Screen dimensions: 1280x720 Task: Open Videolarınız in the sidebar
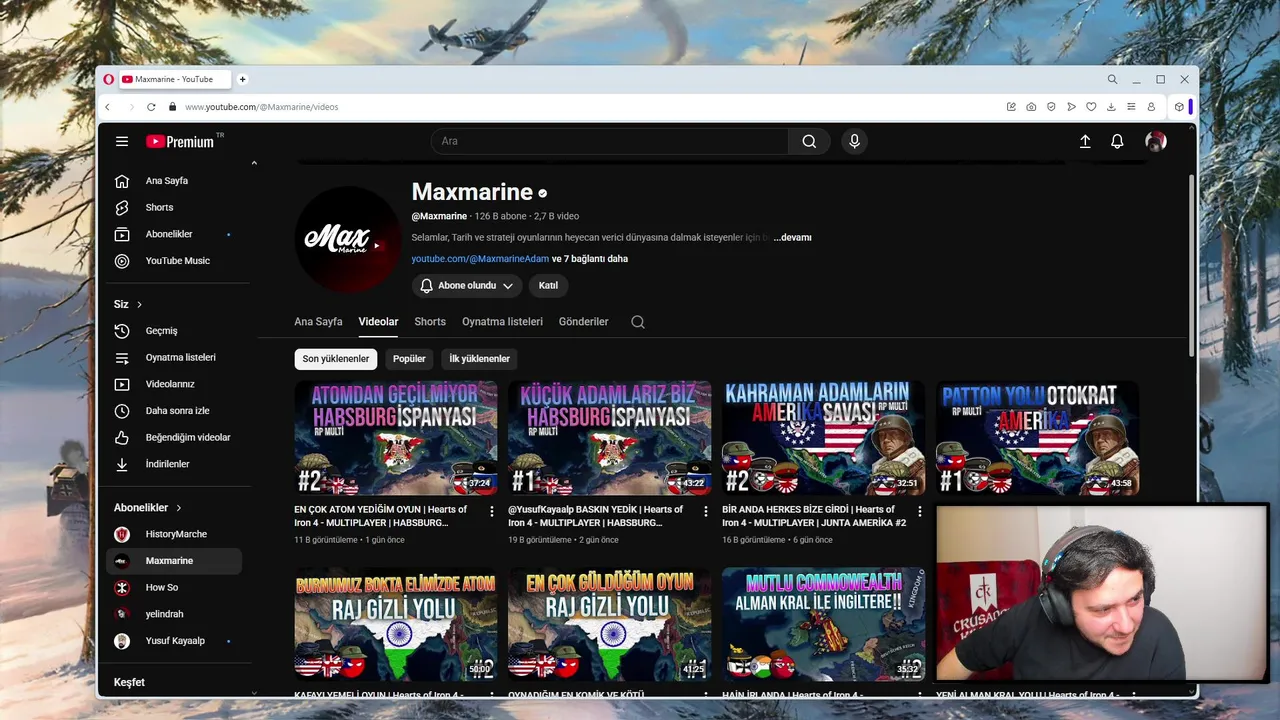click(x=174, y=384)
